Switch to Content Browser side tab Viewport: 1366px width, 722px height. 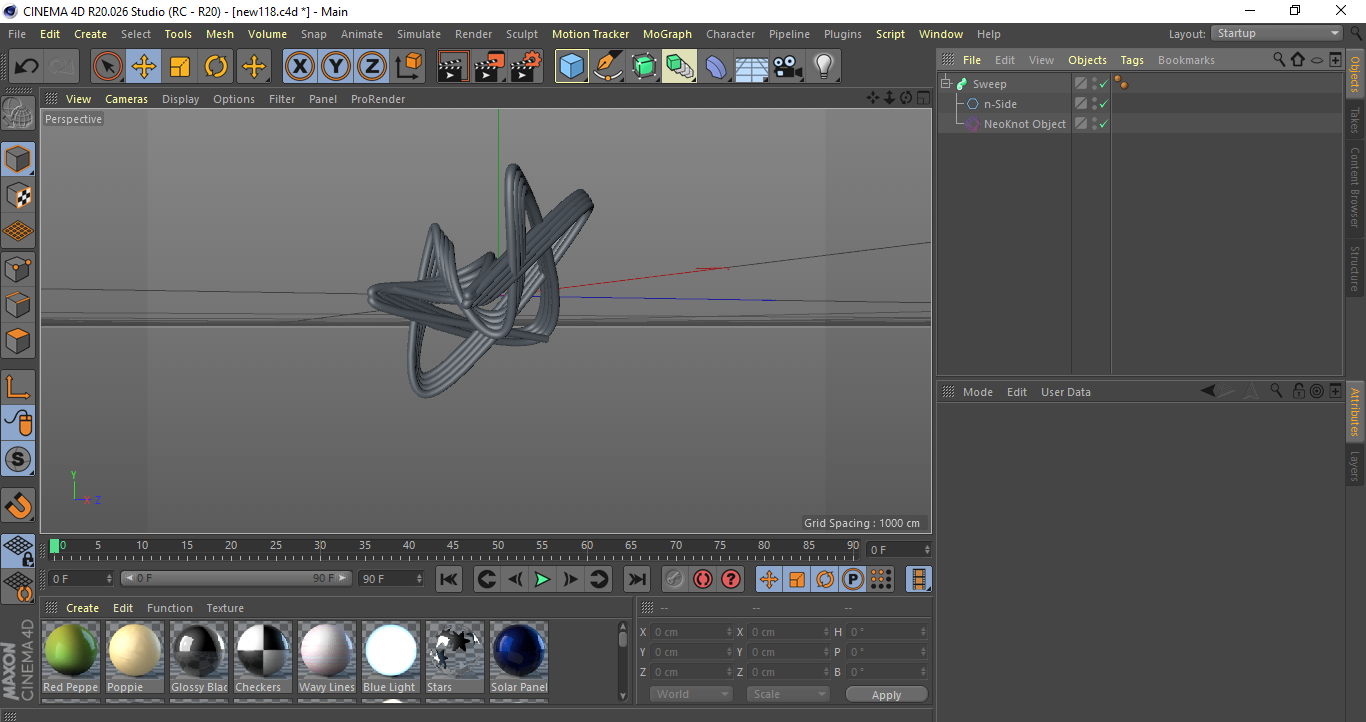(x=1355, y=188)
